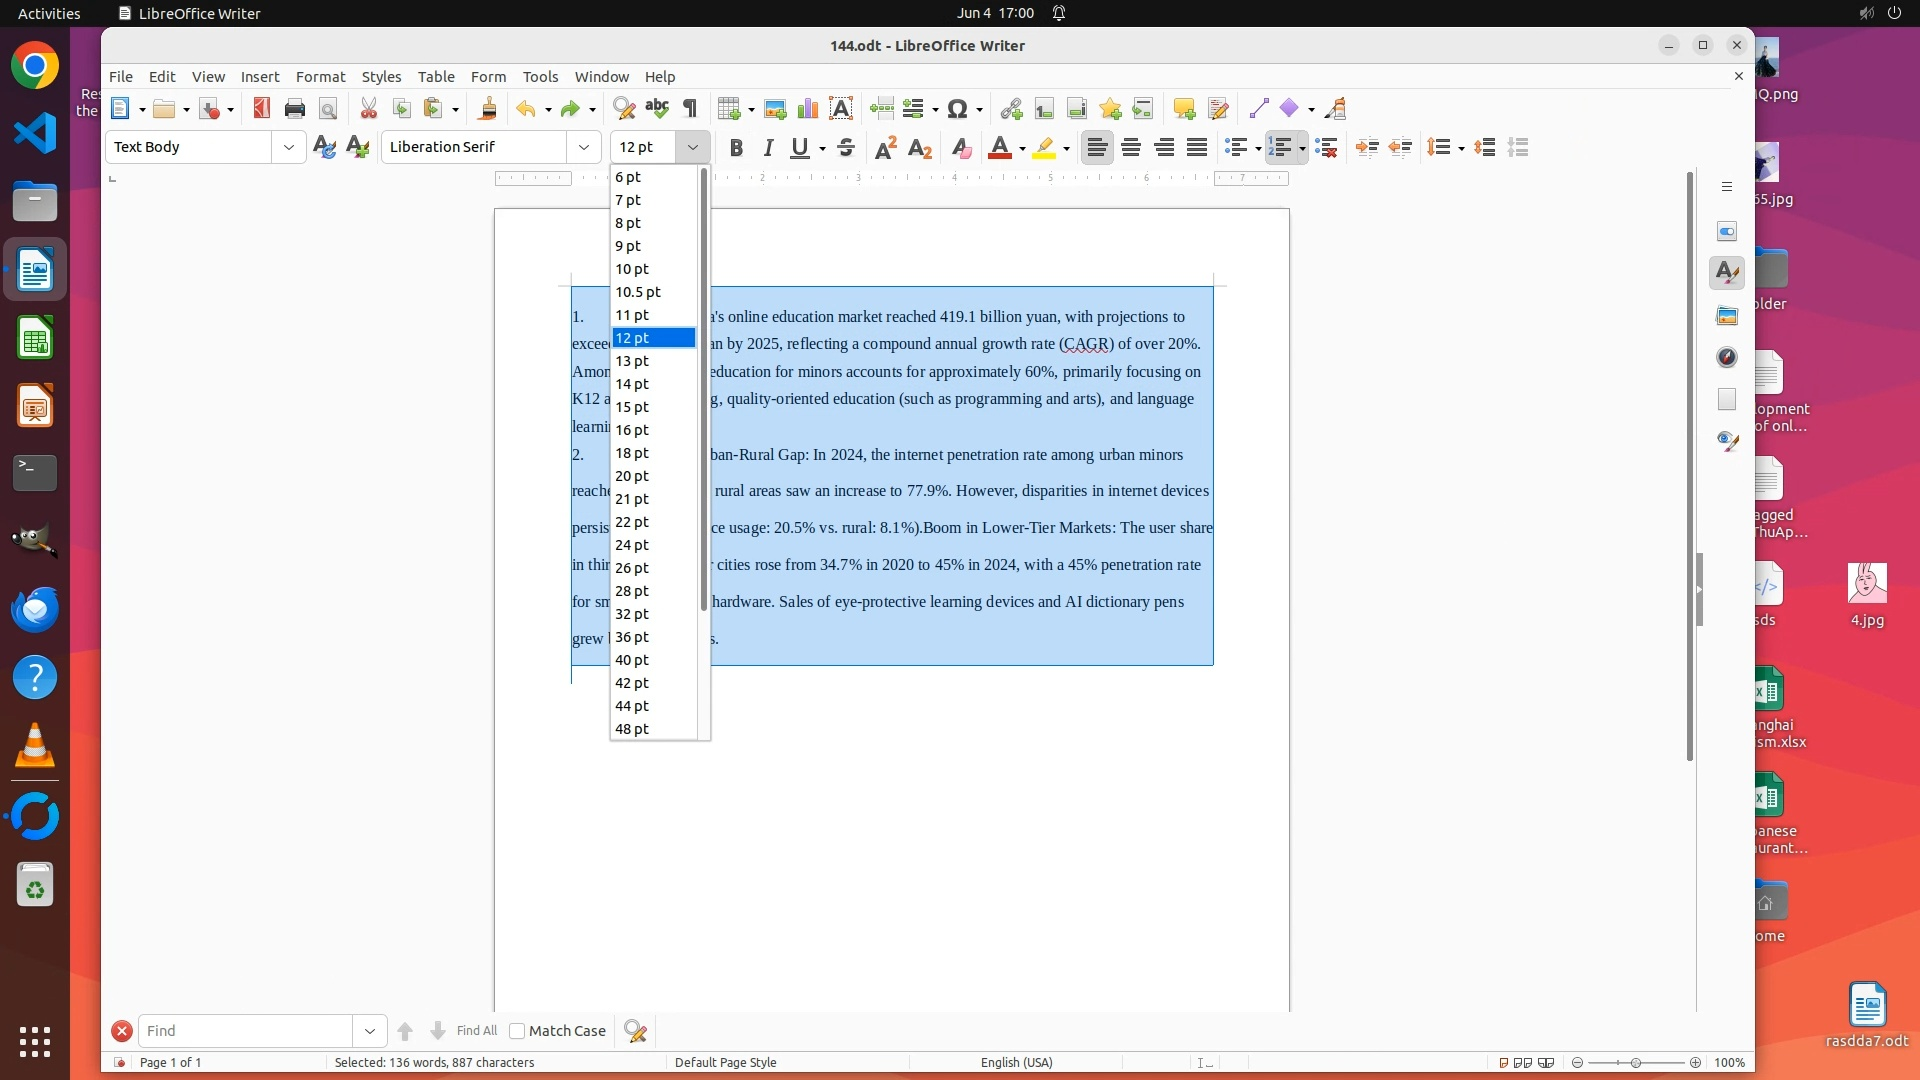This screenshot has height=1080, width=1920.
Task: Toggle Formatting Marks pilcrow button
Action: point(690,109)
